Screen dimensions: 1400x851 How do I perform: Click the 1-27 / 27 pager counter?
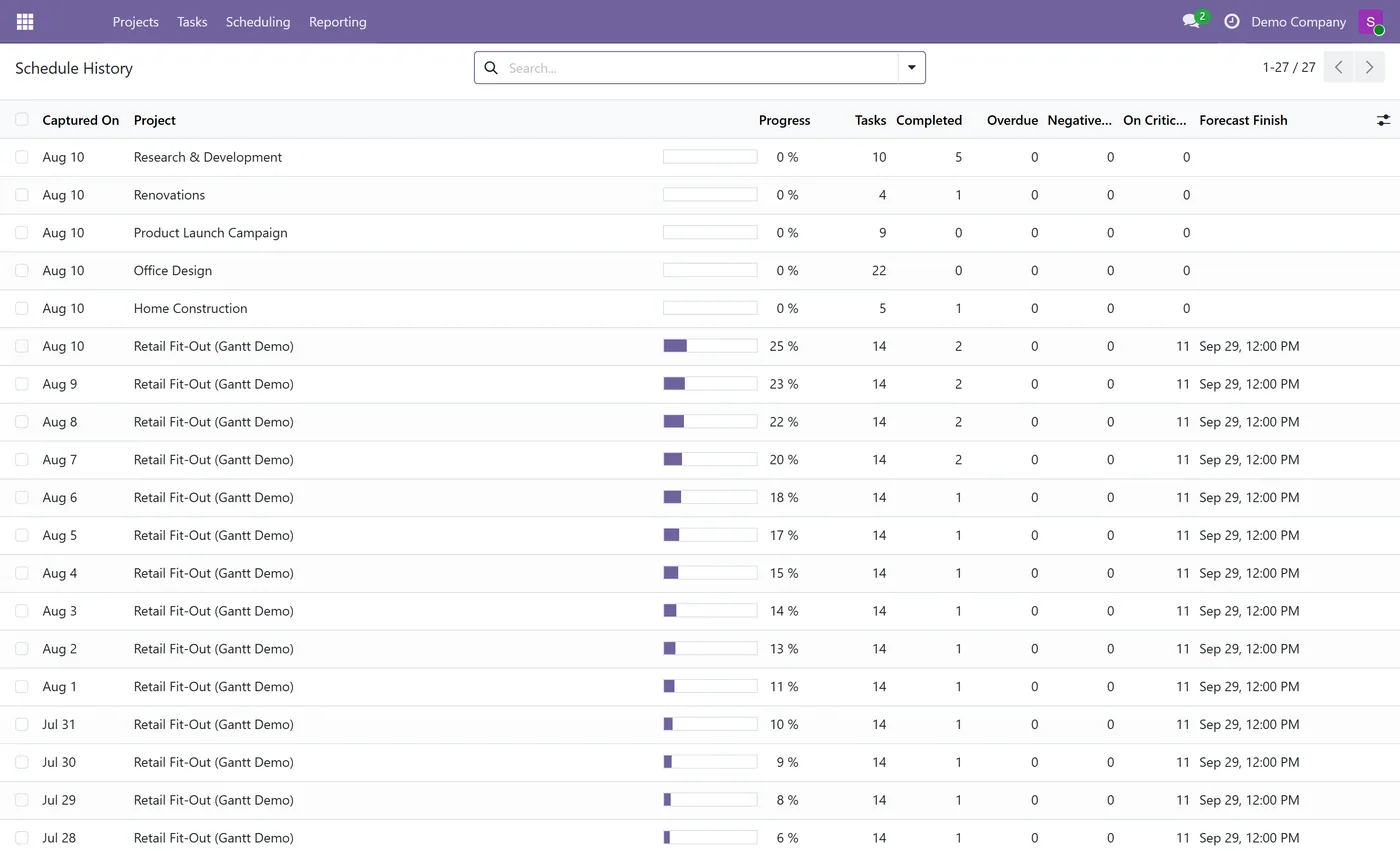[x=1289, y=68]
